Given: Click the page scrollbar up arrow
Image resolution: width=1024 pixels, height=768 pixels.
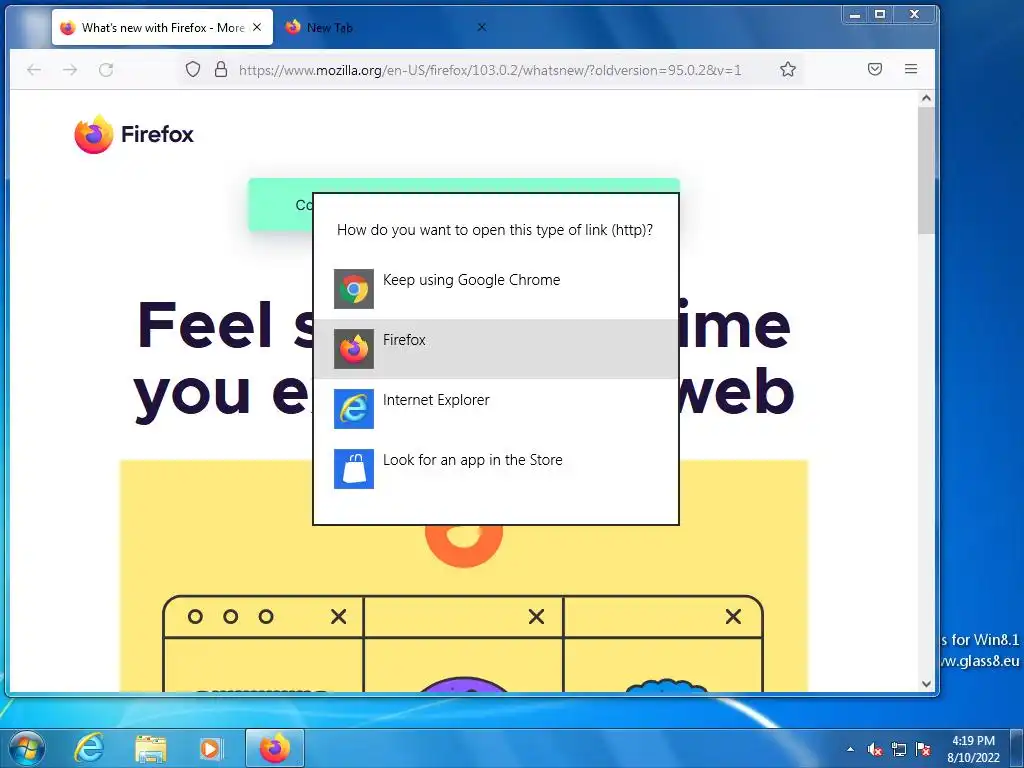Looking at the screenshot, I should pyautogui.click(x=926, y=99).
